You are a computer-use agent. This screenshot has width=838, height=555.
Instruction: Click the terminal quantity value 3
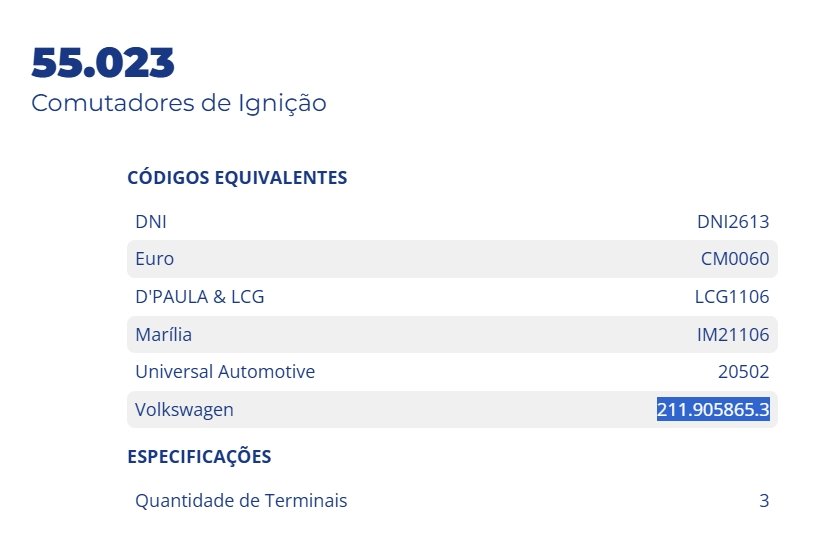[x=764, y=501]
